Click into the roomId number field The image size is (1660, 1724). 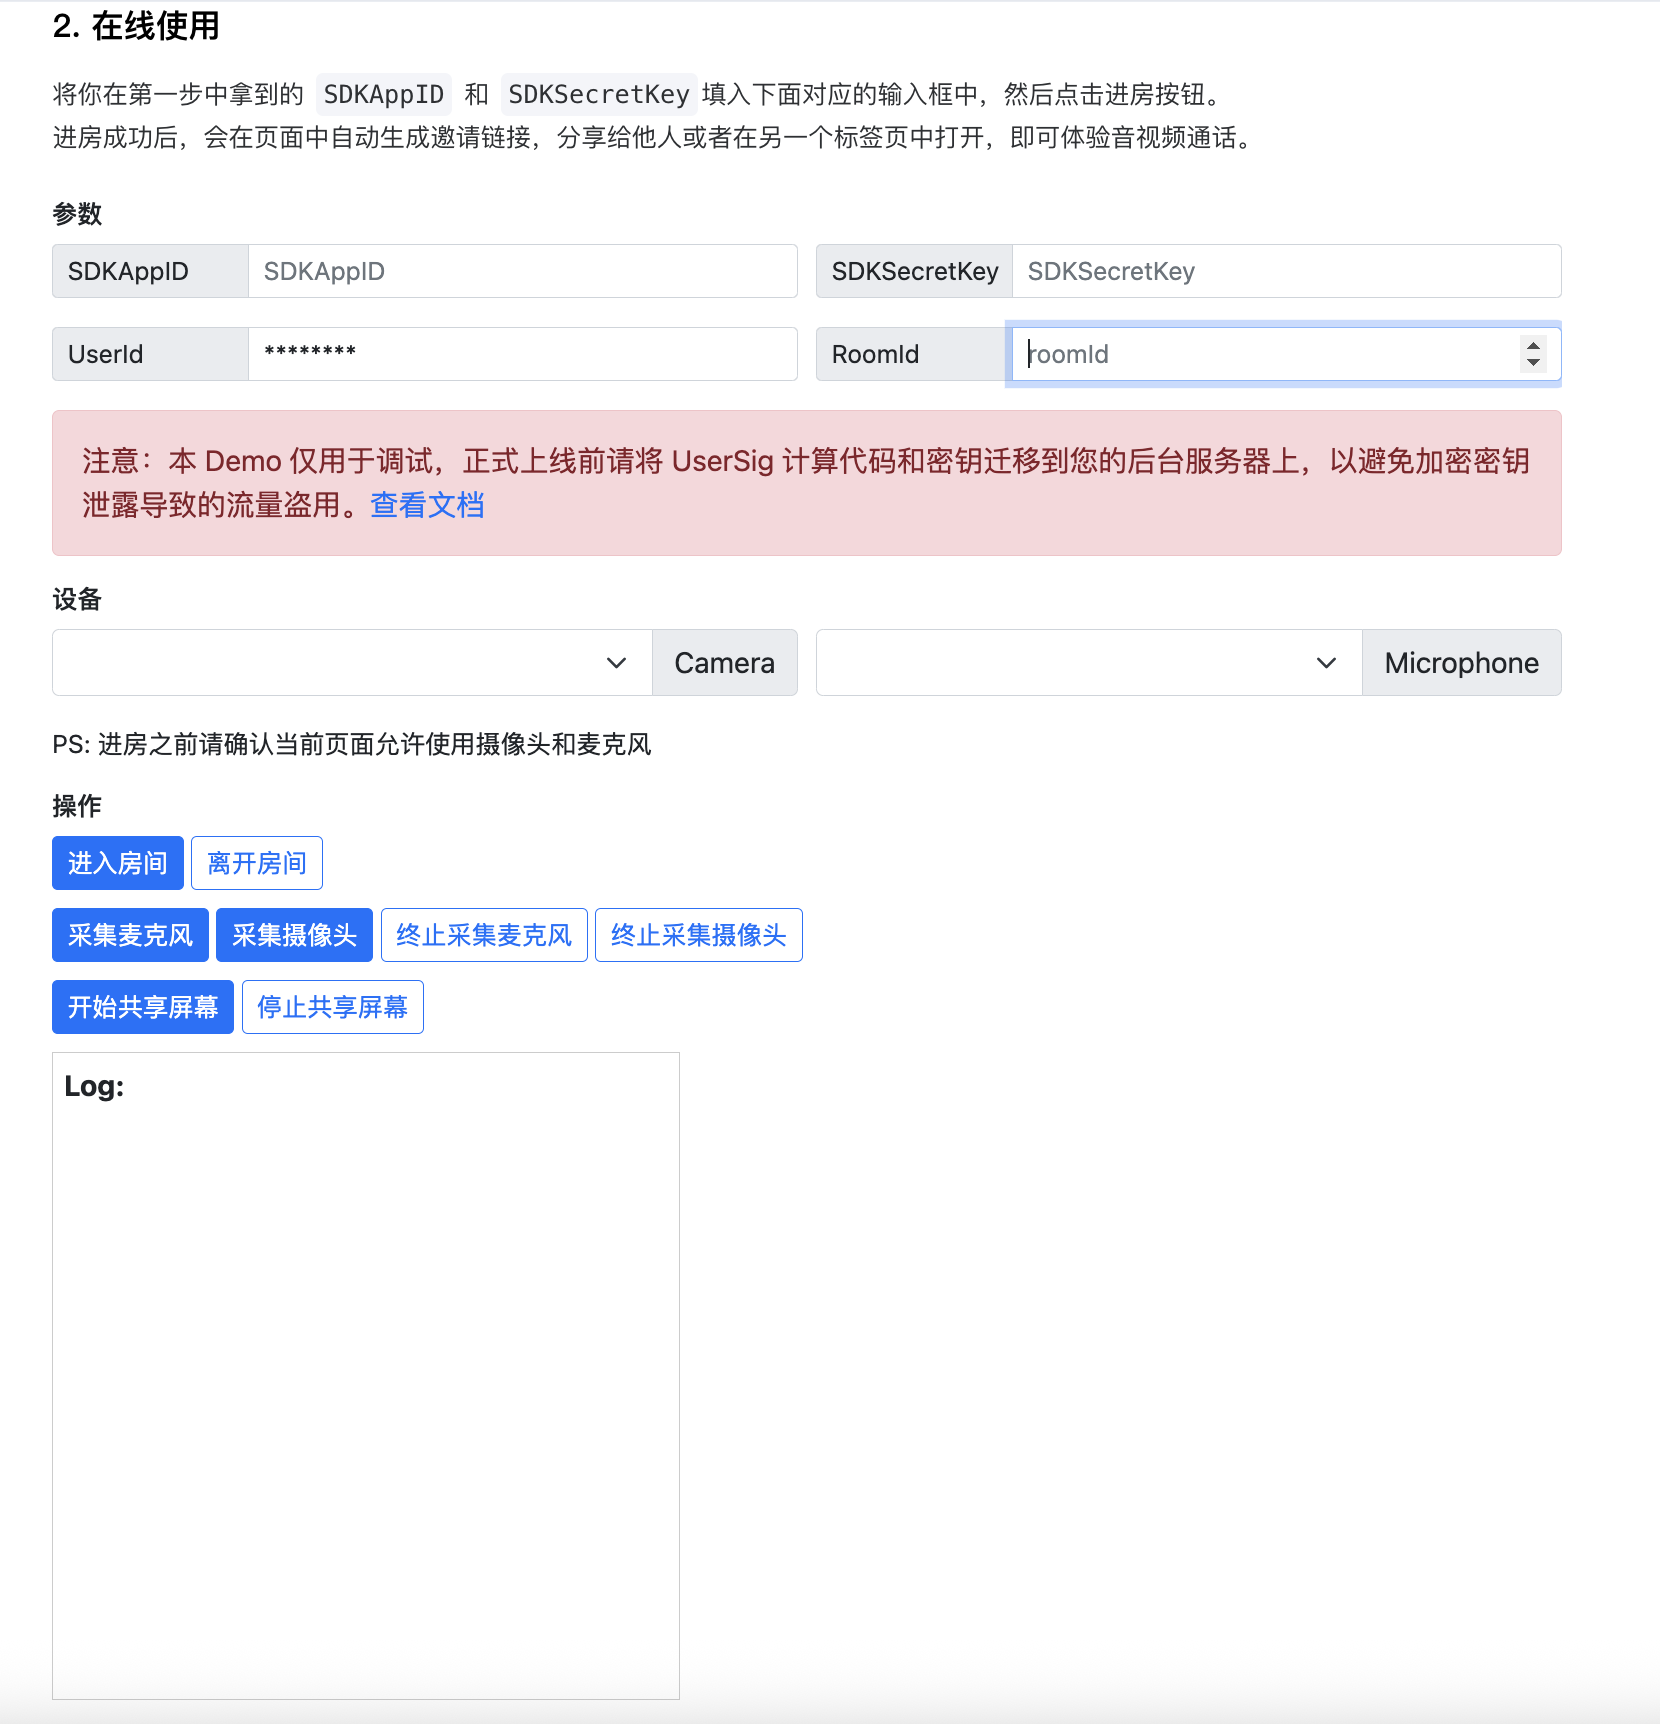pos(1265,354)
